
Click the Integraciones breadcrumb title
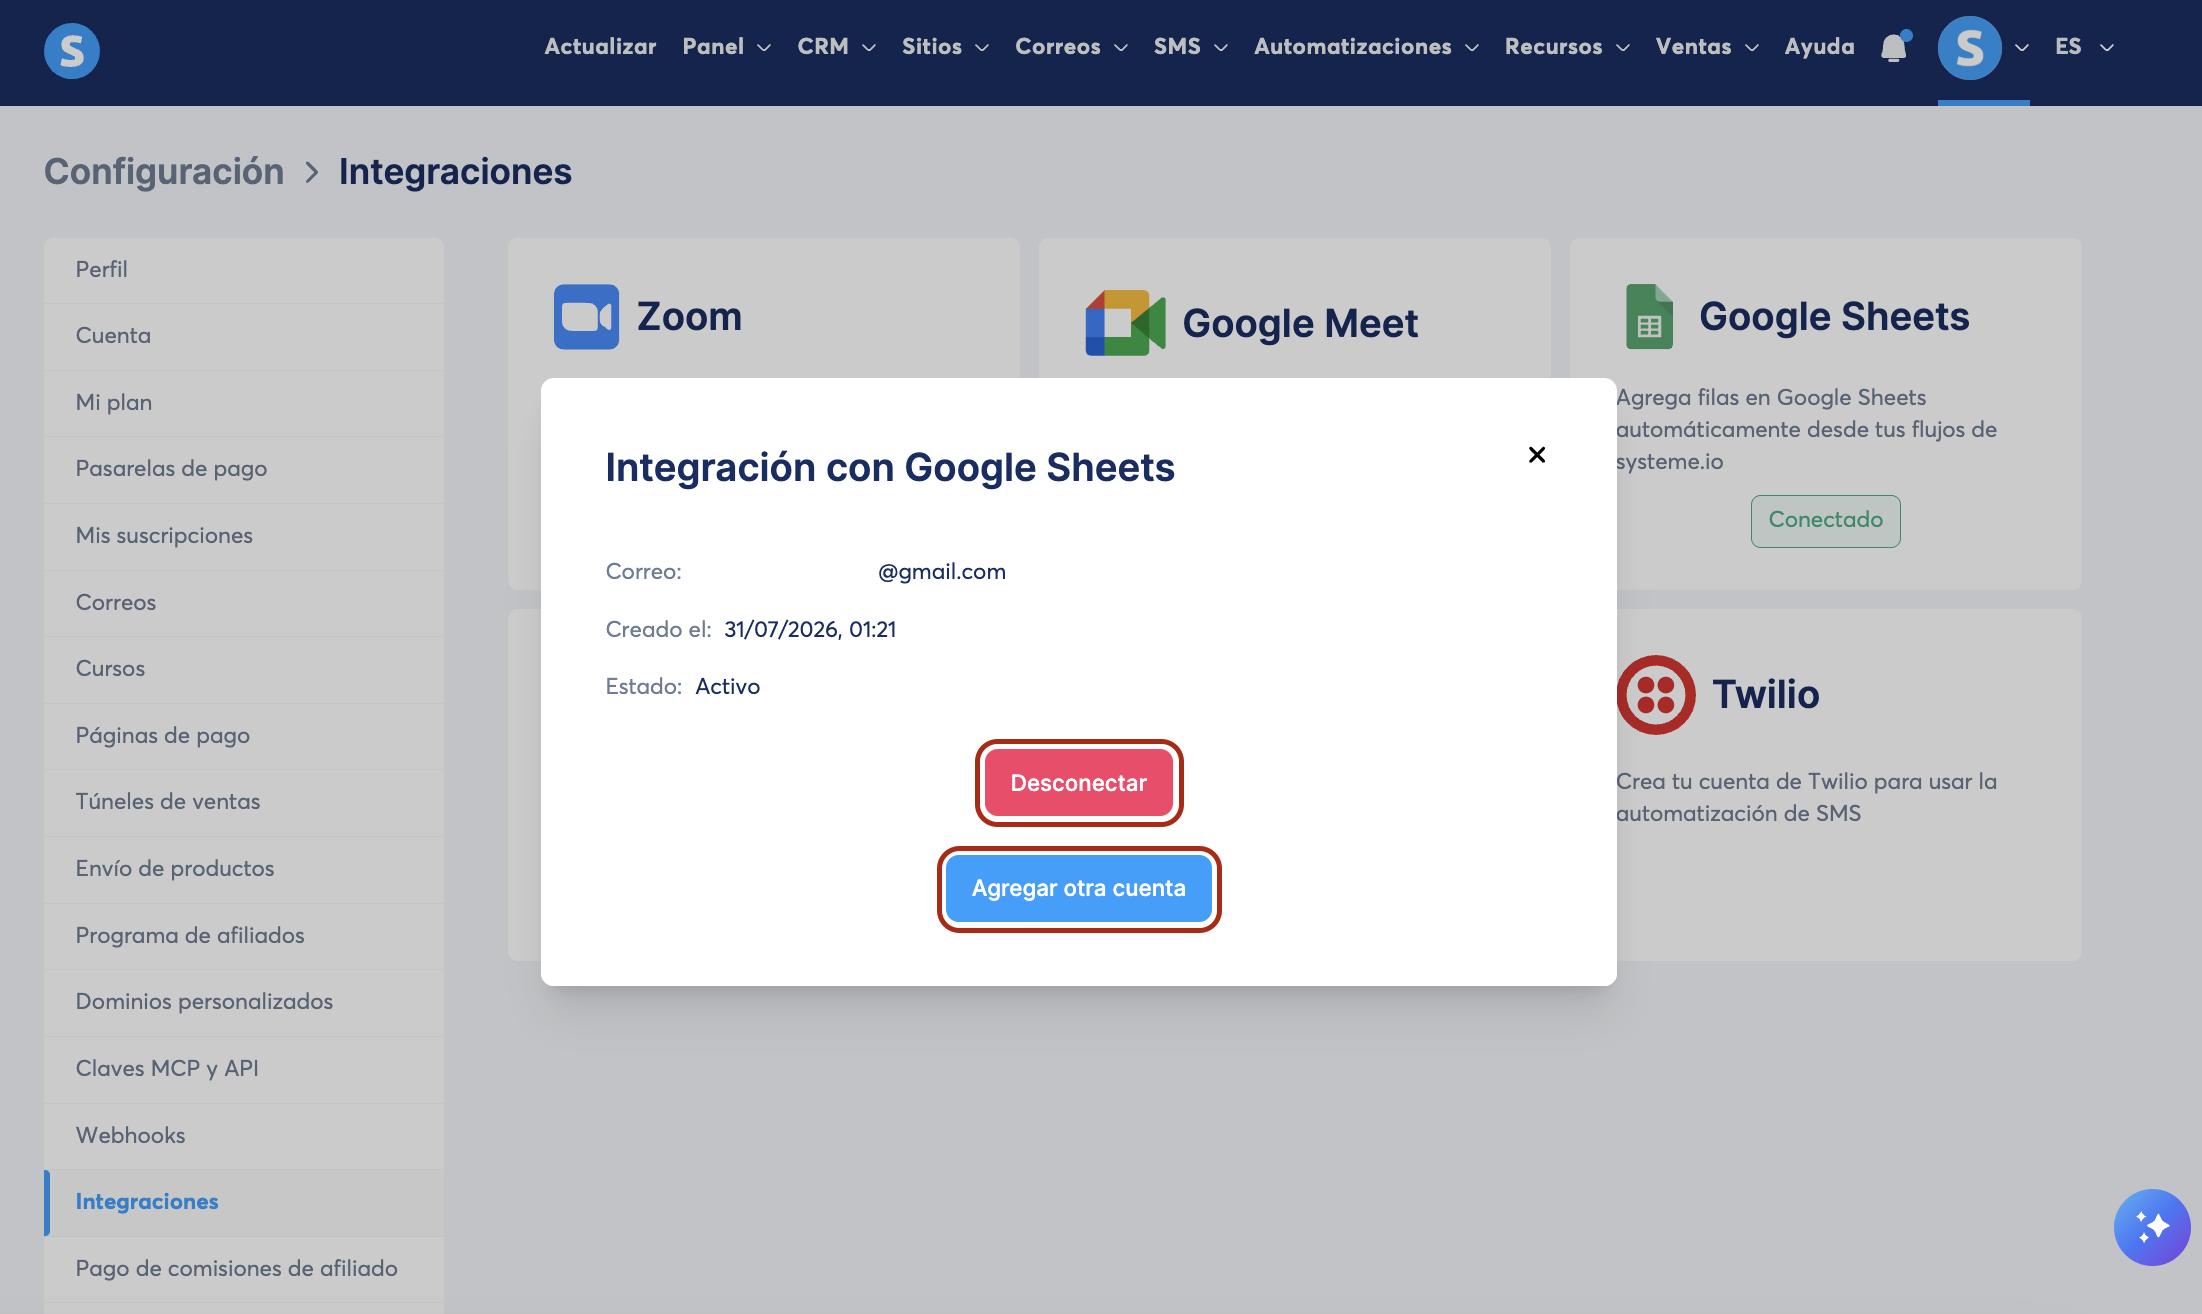[x=455, y=172]
